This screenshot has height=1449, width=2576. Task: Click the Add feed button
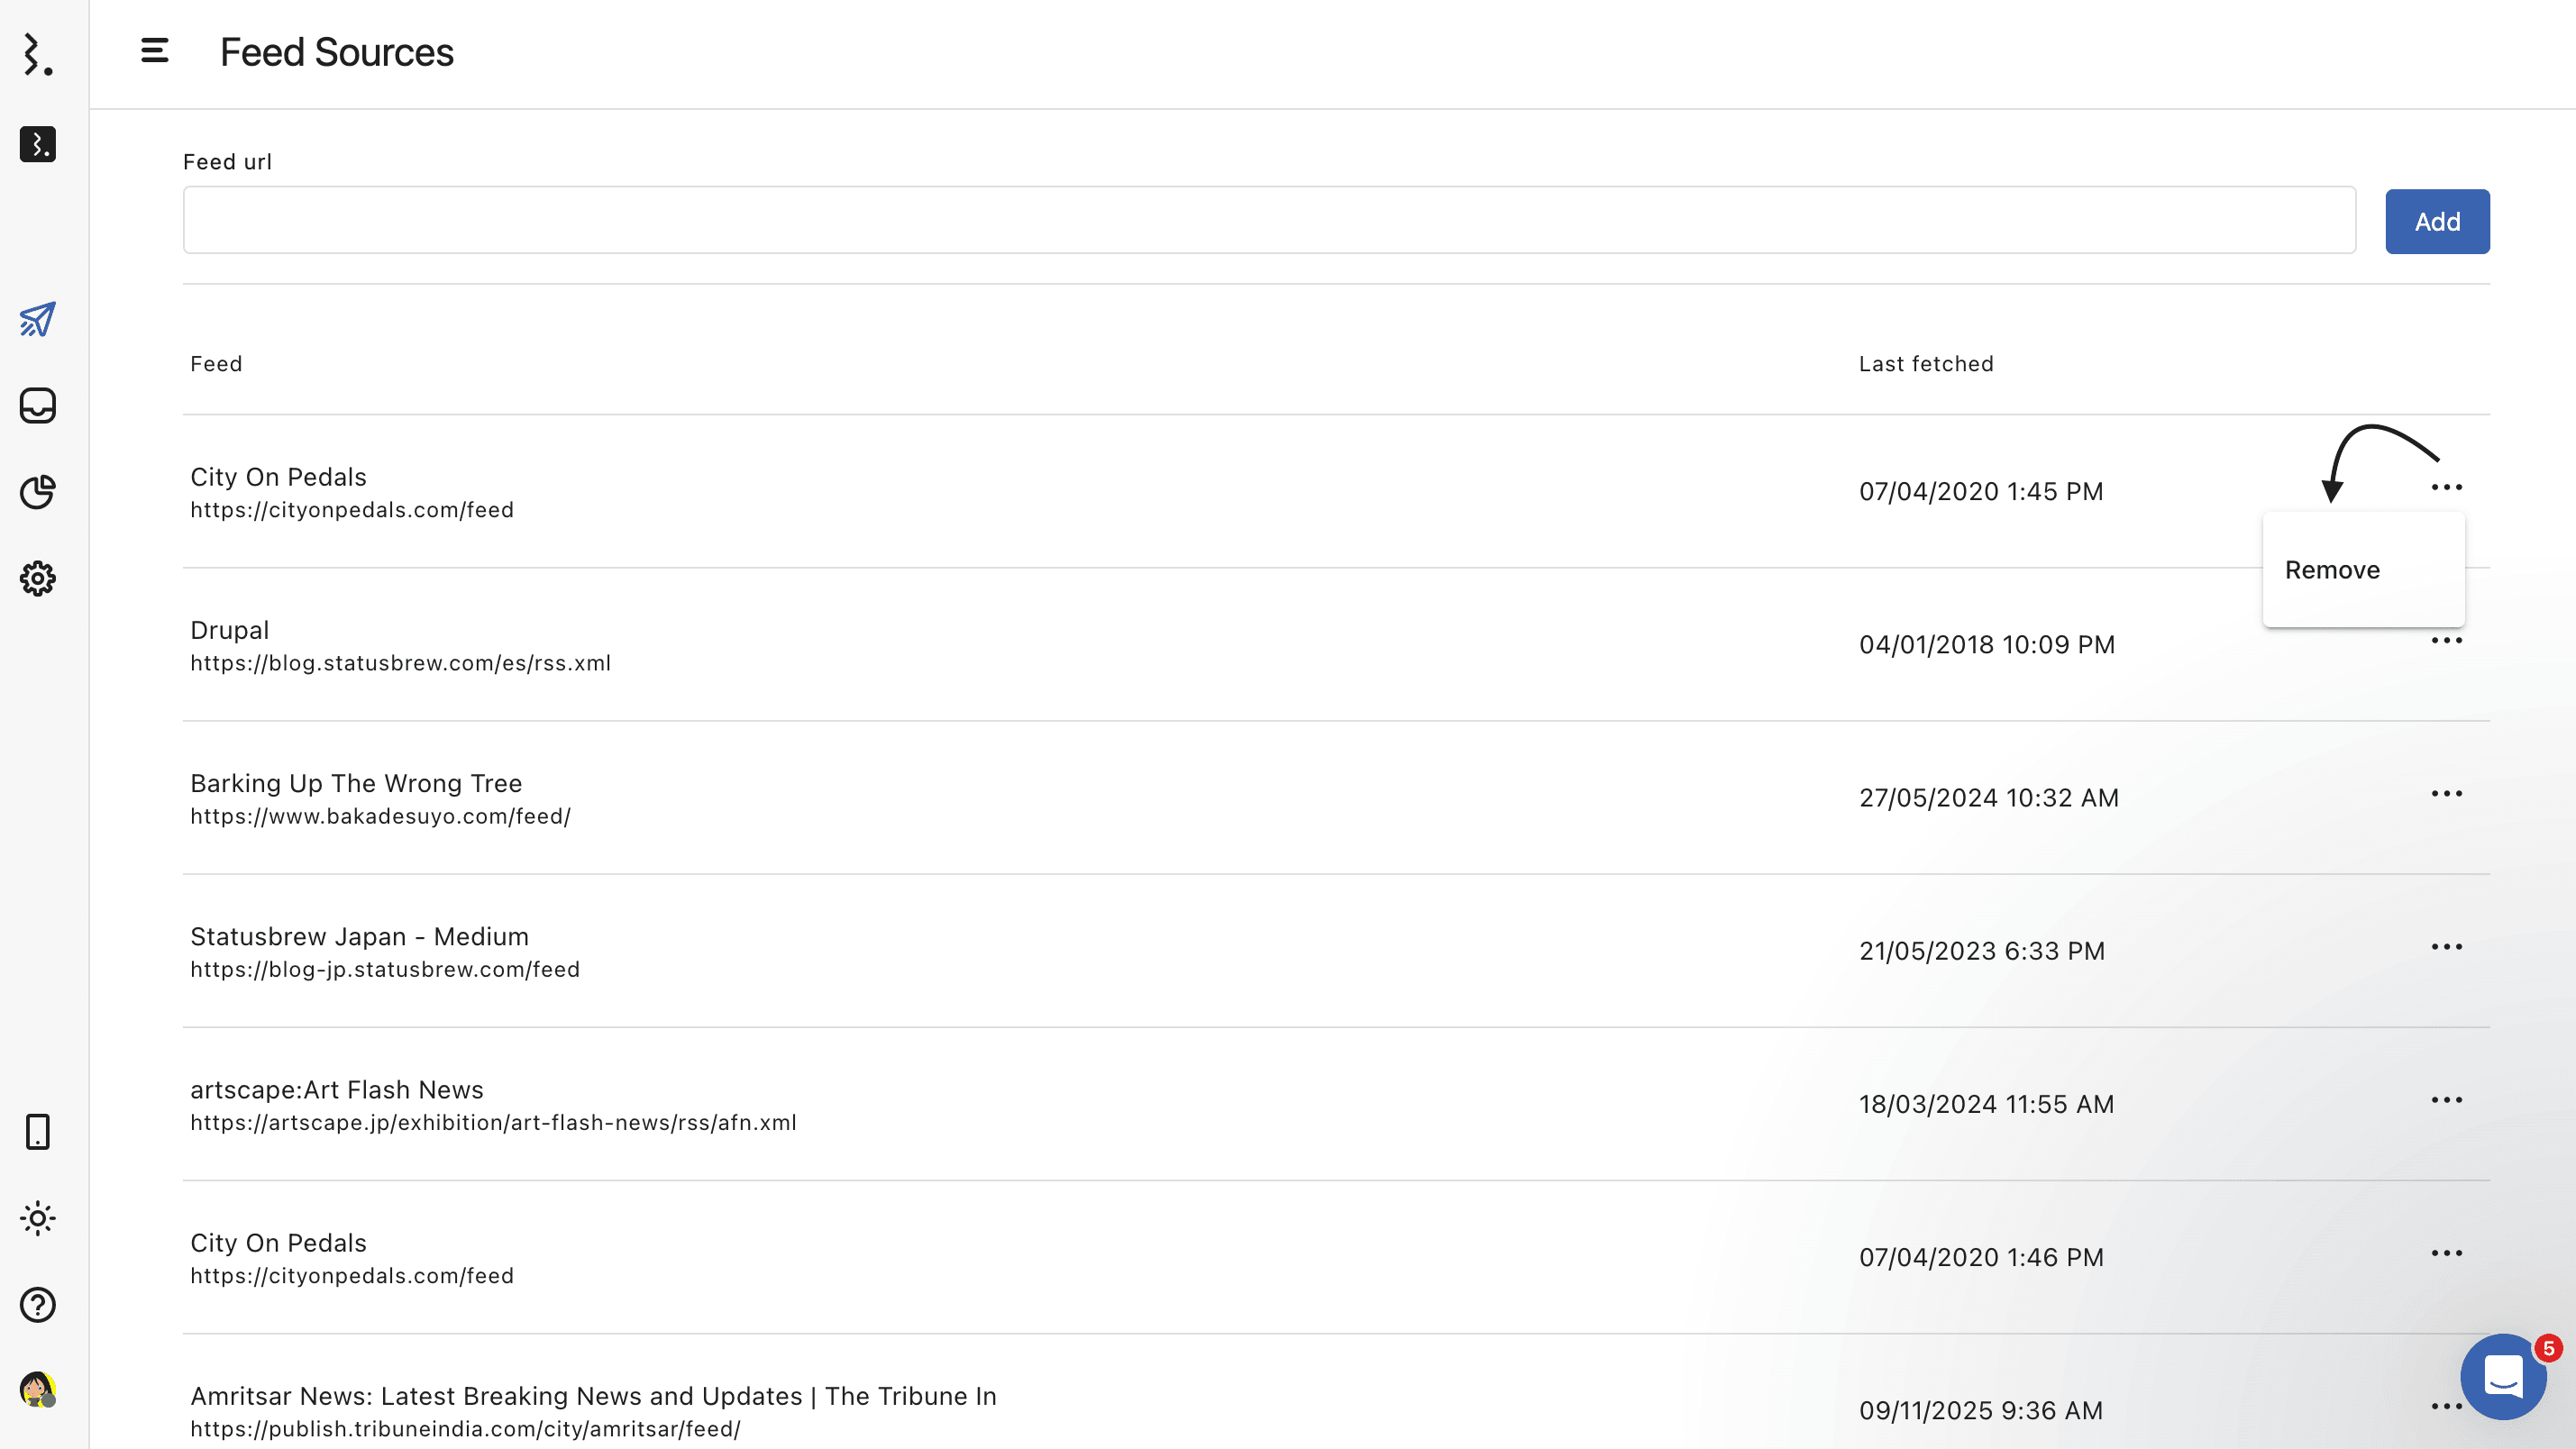coord(2437,221)
